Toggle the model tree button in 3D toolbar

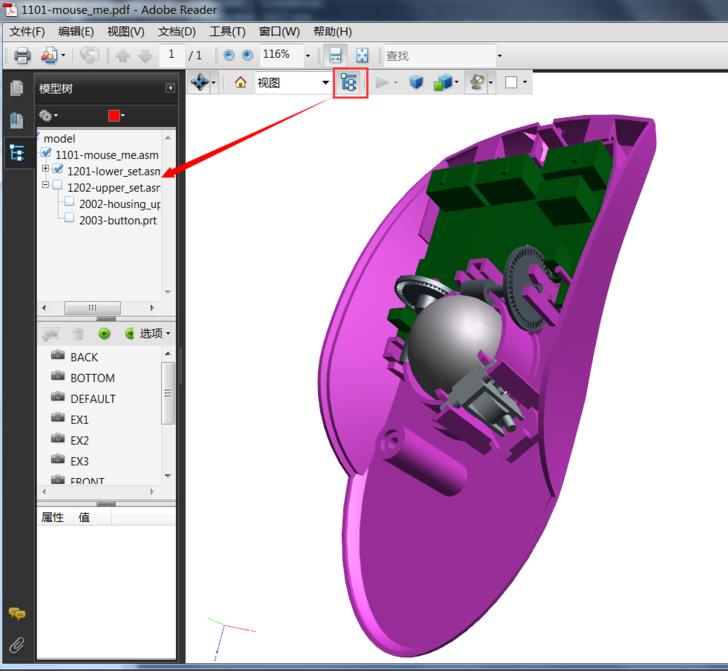(349, 83)
